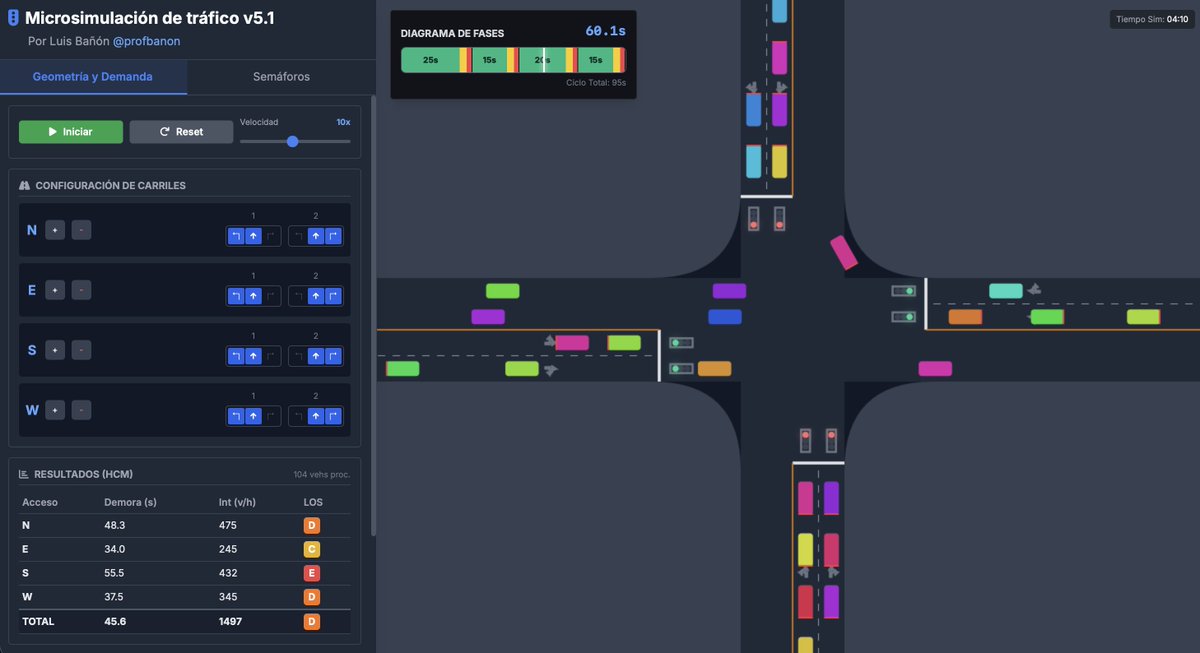This screenshot has width=1200, height=653.
Task: Start the simulation with Iniciar
Action: (71, 132)
